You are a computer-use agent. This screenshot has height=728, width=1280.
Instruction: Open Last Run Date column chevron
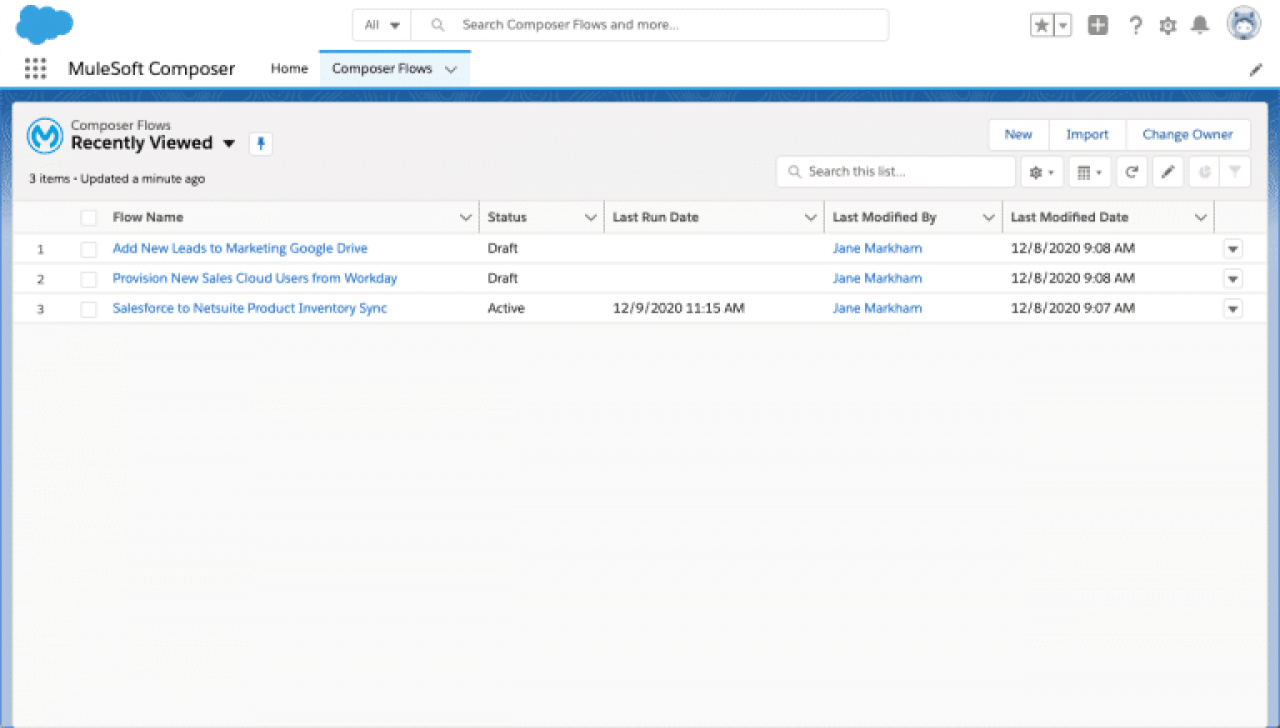tap(810, 217)
